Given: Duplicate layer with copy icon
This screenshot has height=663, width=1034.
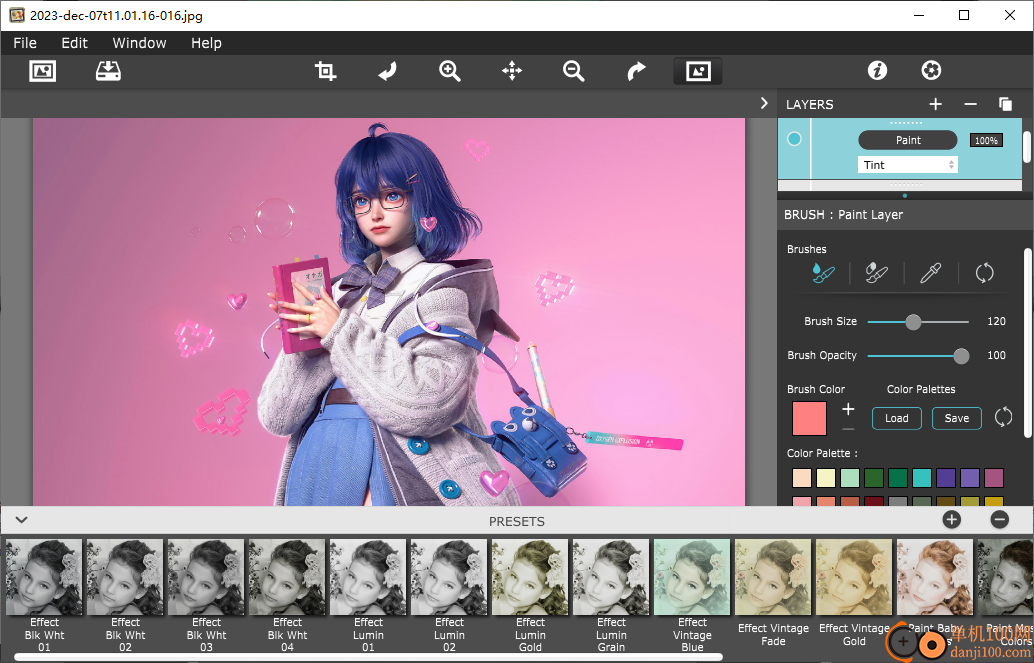Looking at the screenshot, I should coord(1005,104).
